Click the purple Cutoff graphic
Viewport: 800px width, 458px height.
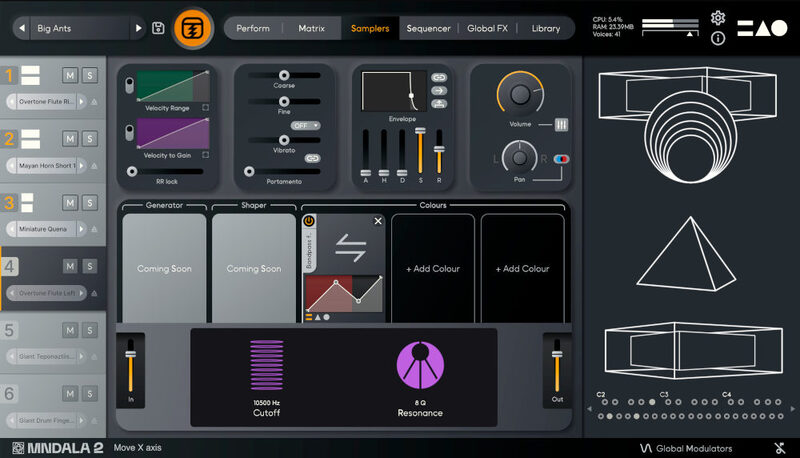pyautogui.click(x=266, y=365)
